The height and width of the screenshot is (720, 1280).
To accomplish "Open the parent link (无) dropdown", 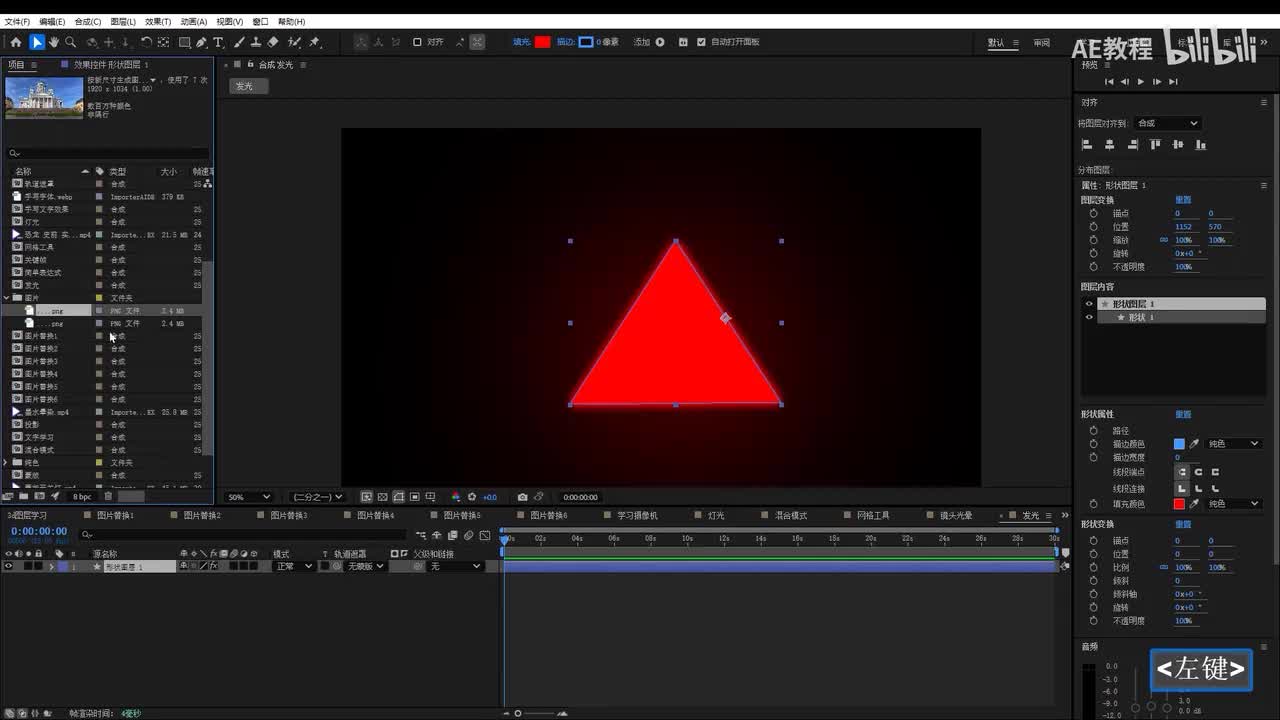I will click(x=455, y=566).
